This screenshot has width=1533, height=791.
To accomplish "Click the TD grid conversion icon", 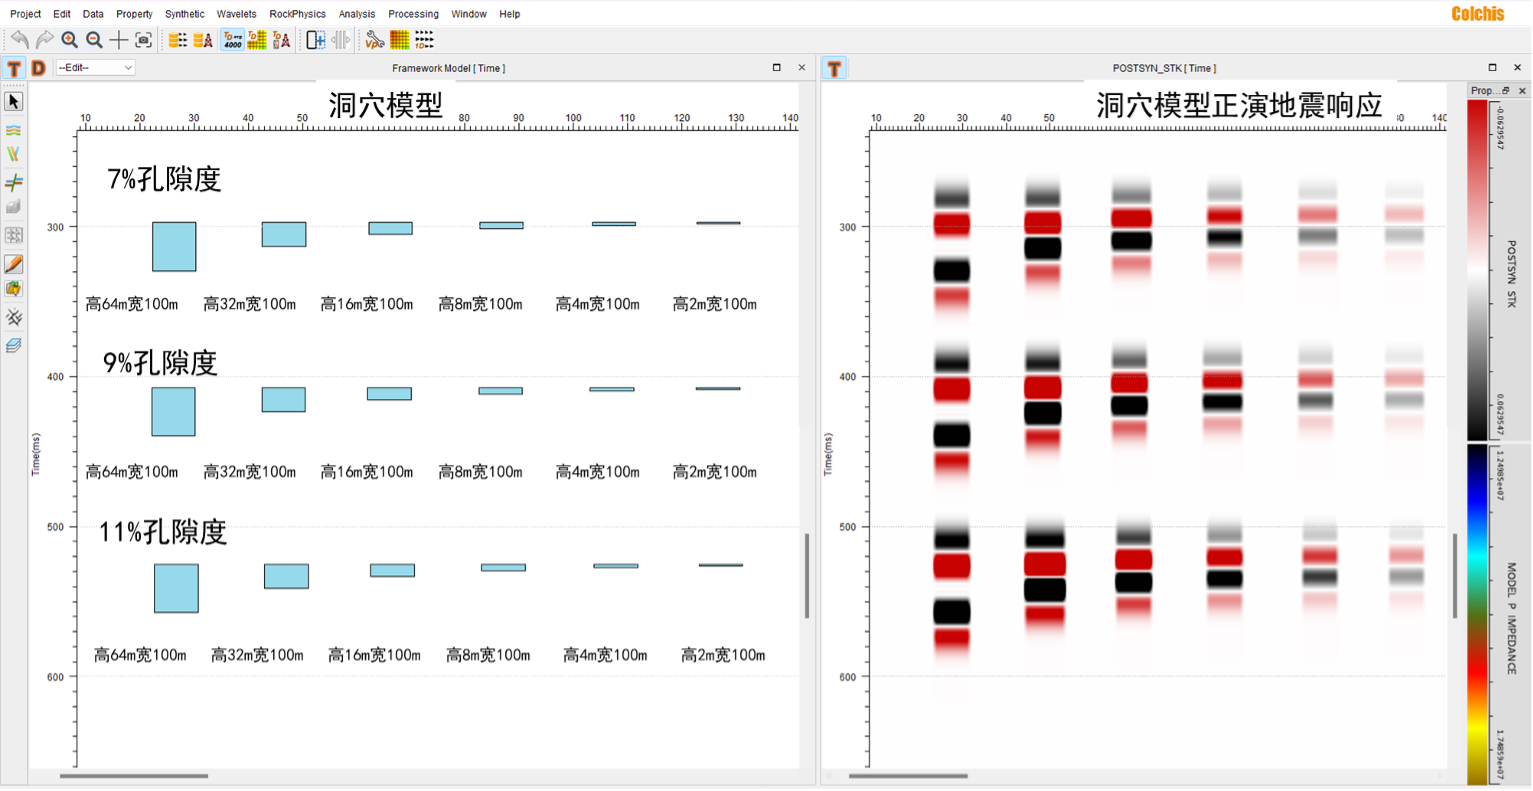I will tap(257, 40).
